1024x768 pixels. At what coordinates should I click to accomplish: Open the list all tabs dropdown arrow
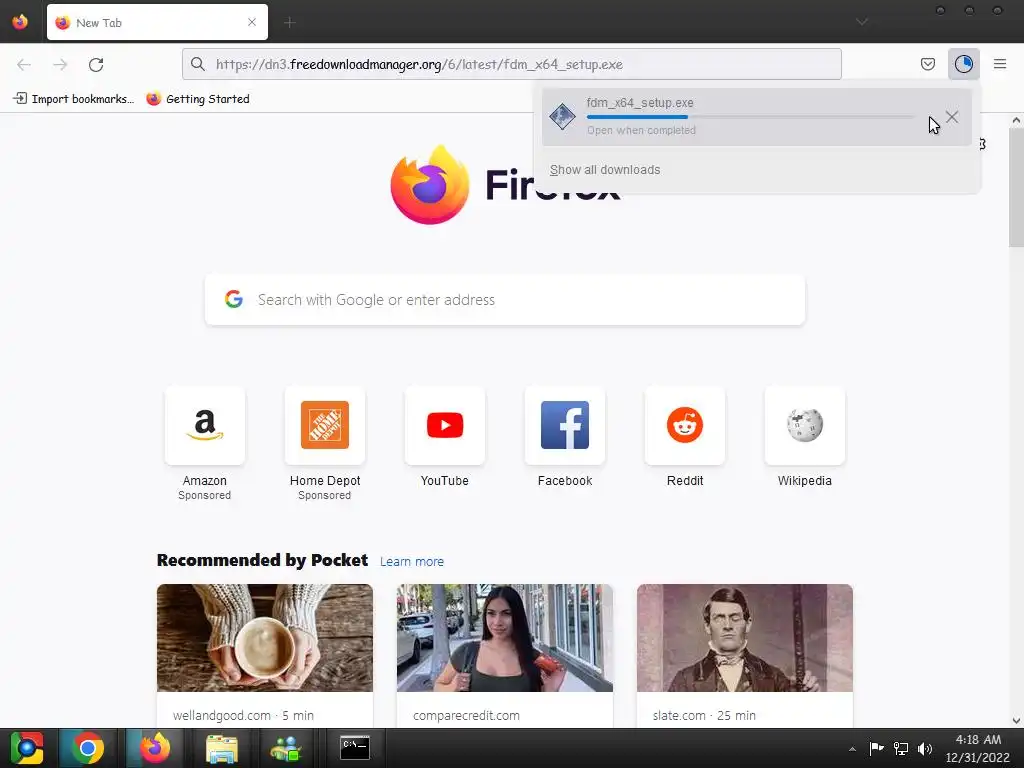tap(862, 22)
